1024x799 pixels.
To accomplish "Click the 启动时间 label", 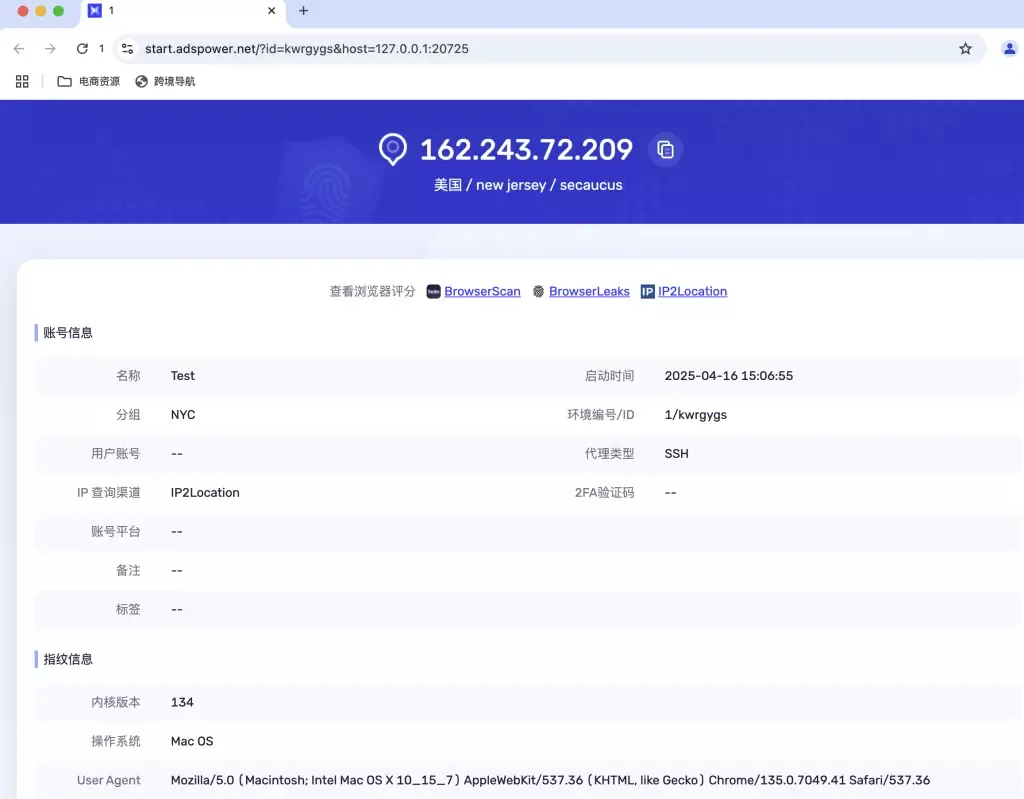I will point(609,376).
